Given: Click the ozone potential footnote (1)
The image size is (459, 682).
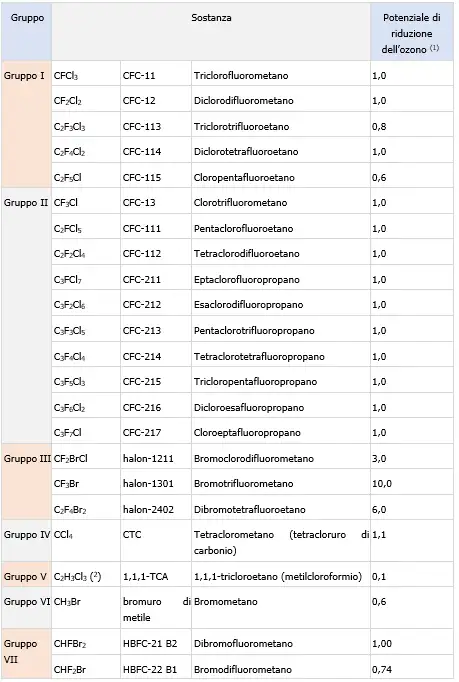Looking at the screenshot, I should (434, 48).
